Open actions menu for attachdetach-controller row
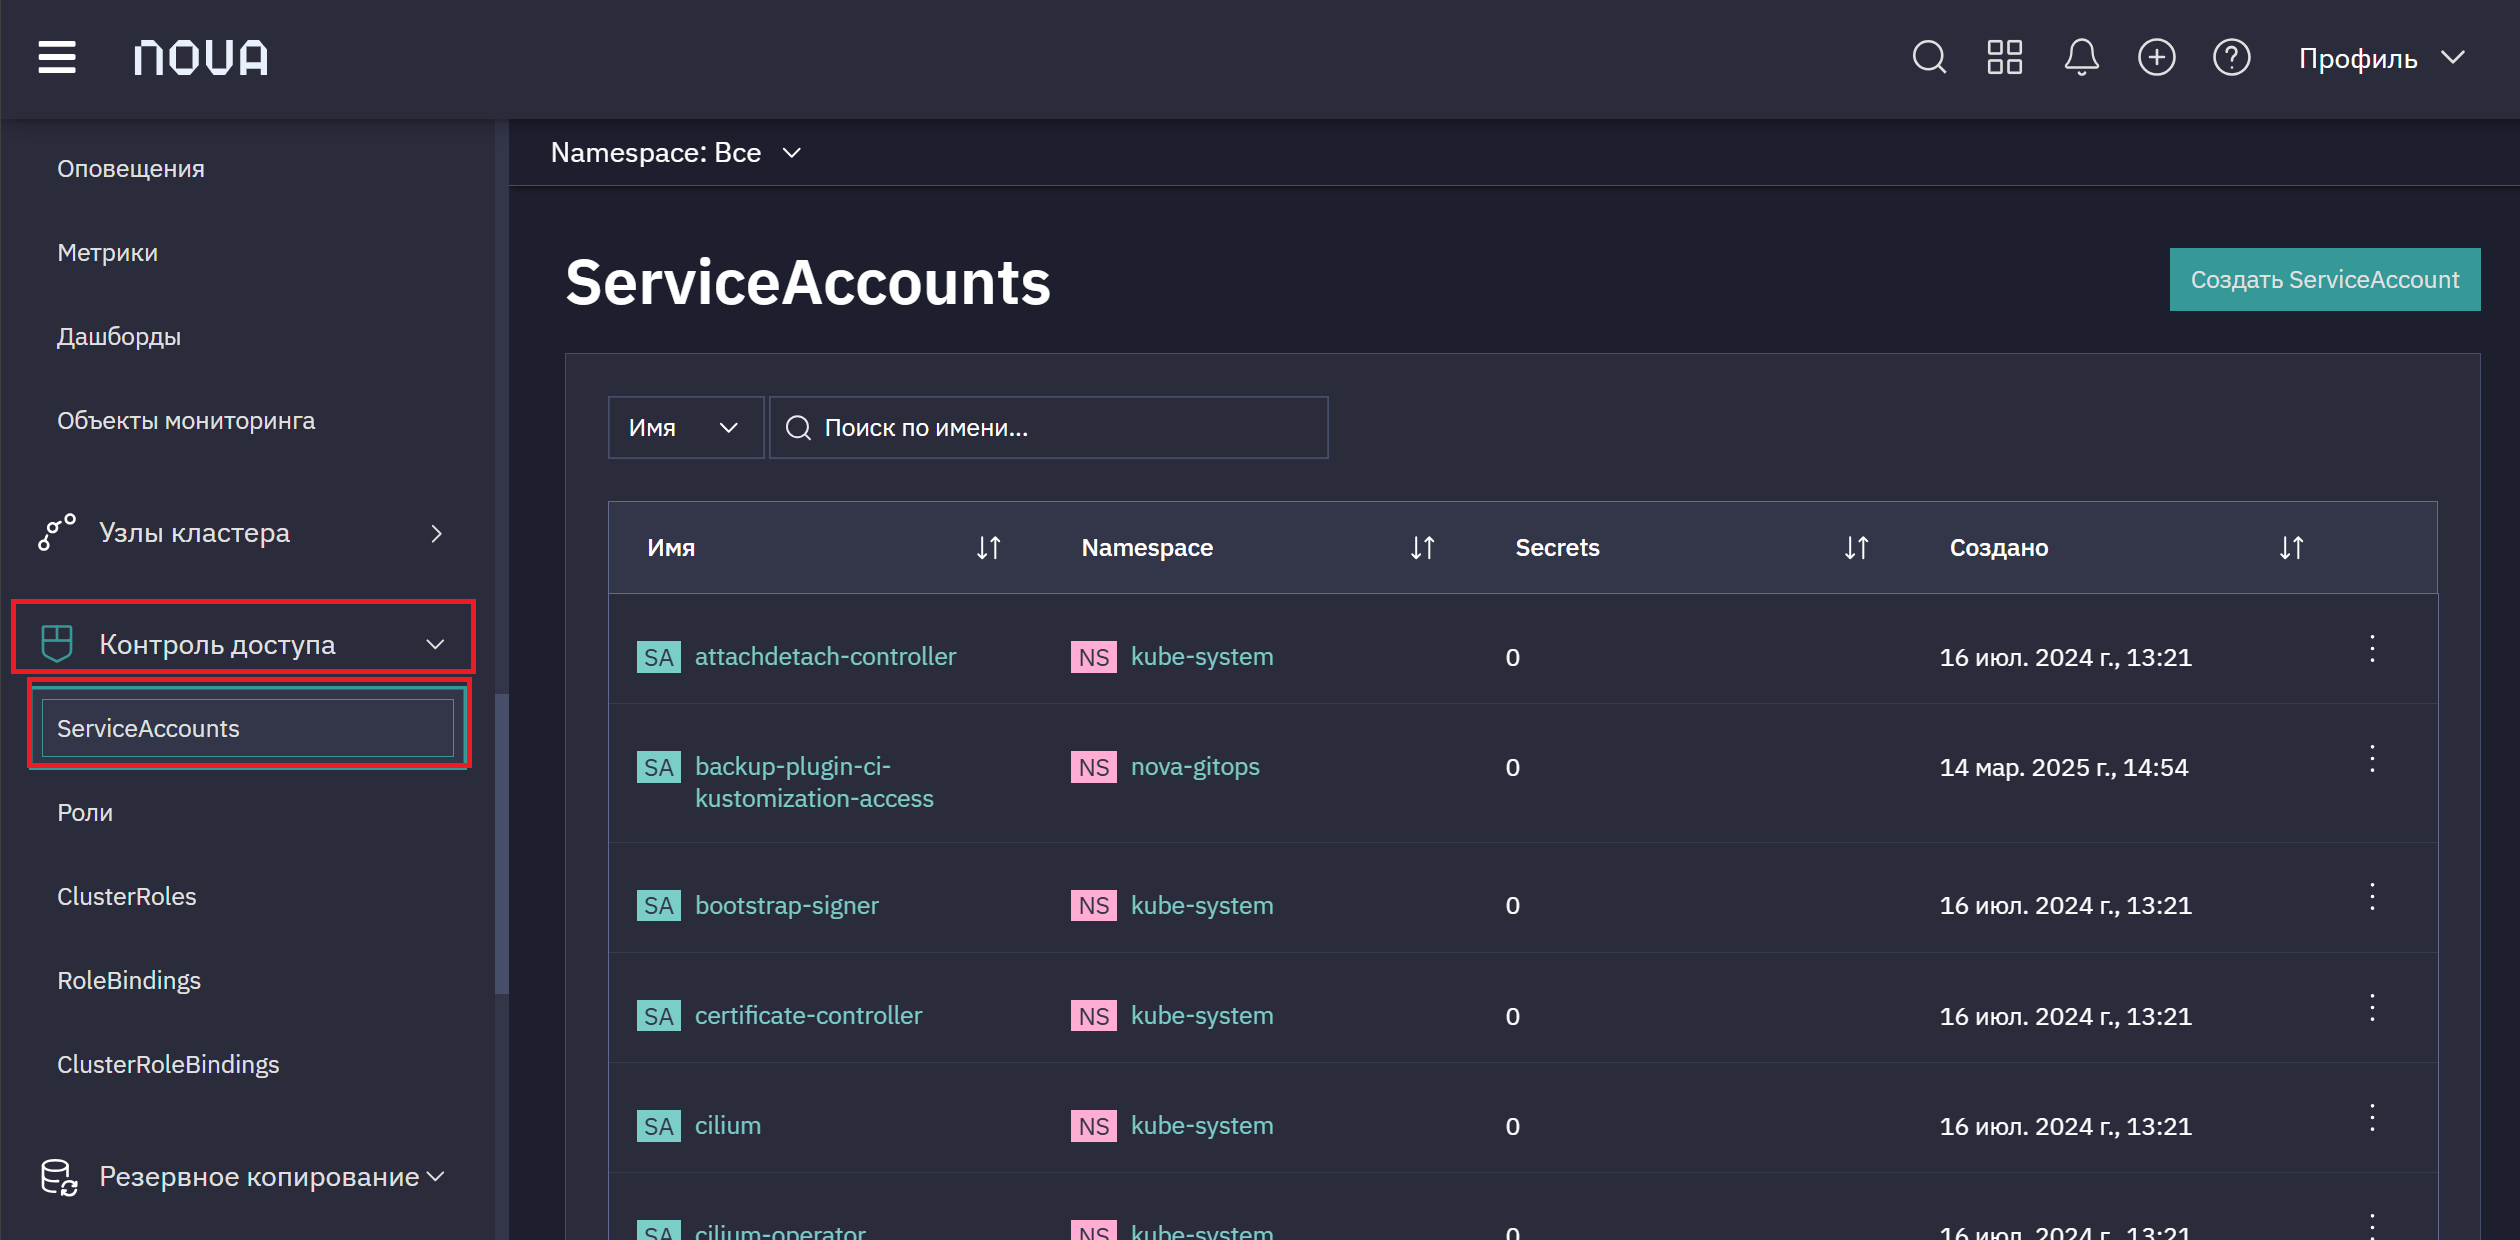The width and height of the screenshot is (2520, 1240). click(2372, 649)
